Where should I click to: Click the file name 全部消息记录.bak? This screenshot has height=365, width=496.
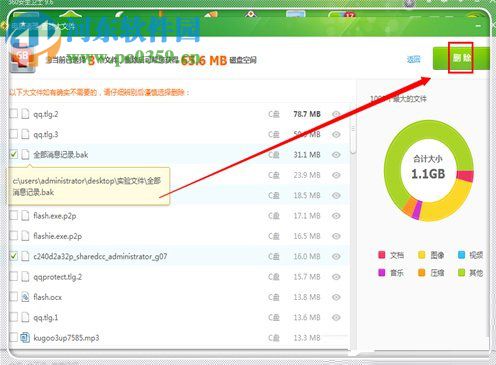[61, 155]
